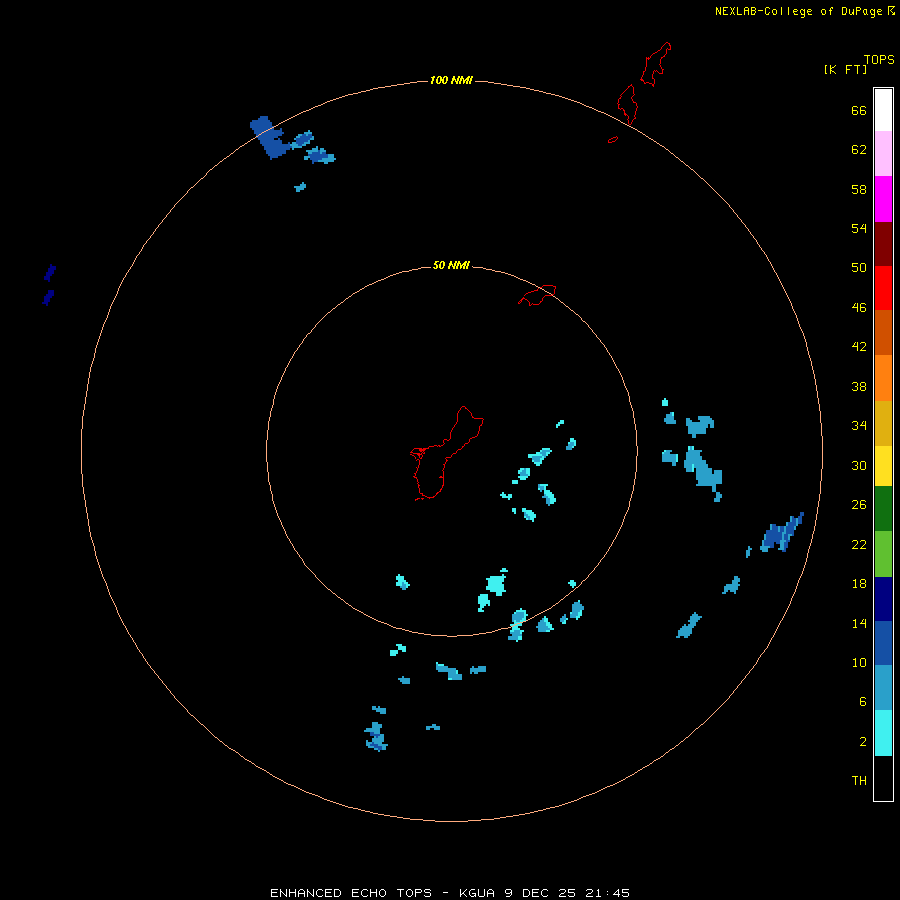Click the gold 34 kft legend swatch
This screenshot has height=900, width=900.
(x=883, y=423)
